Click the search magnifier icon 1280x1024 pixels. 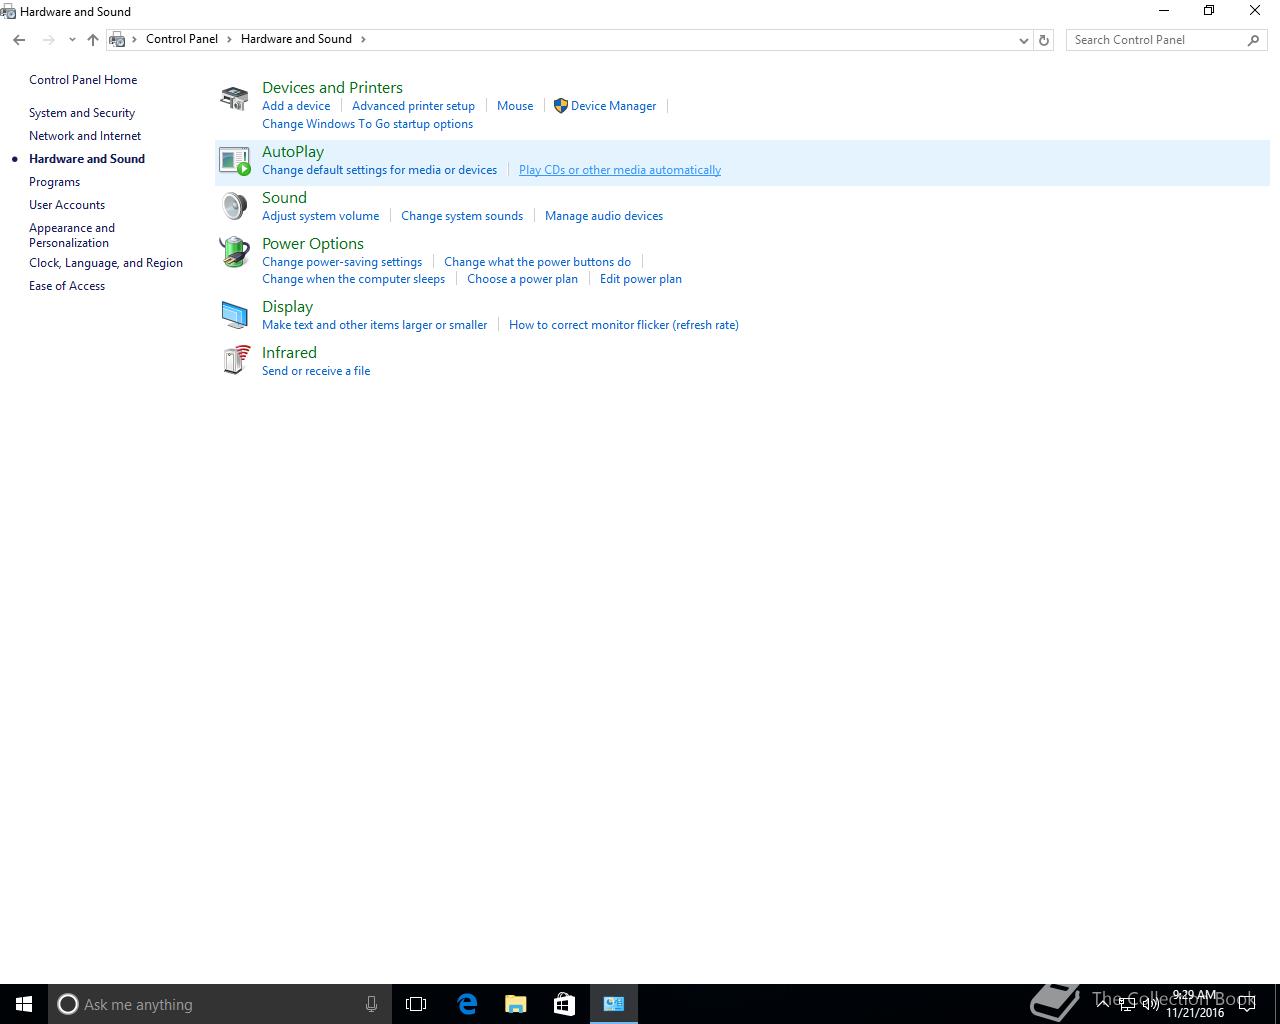[x=1254, y=40]
